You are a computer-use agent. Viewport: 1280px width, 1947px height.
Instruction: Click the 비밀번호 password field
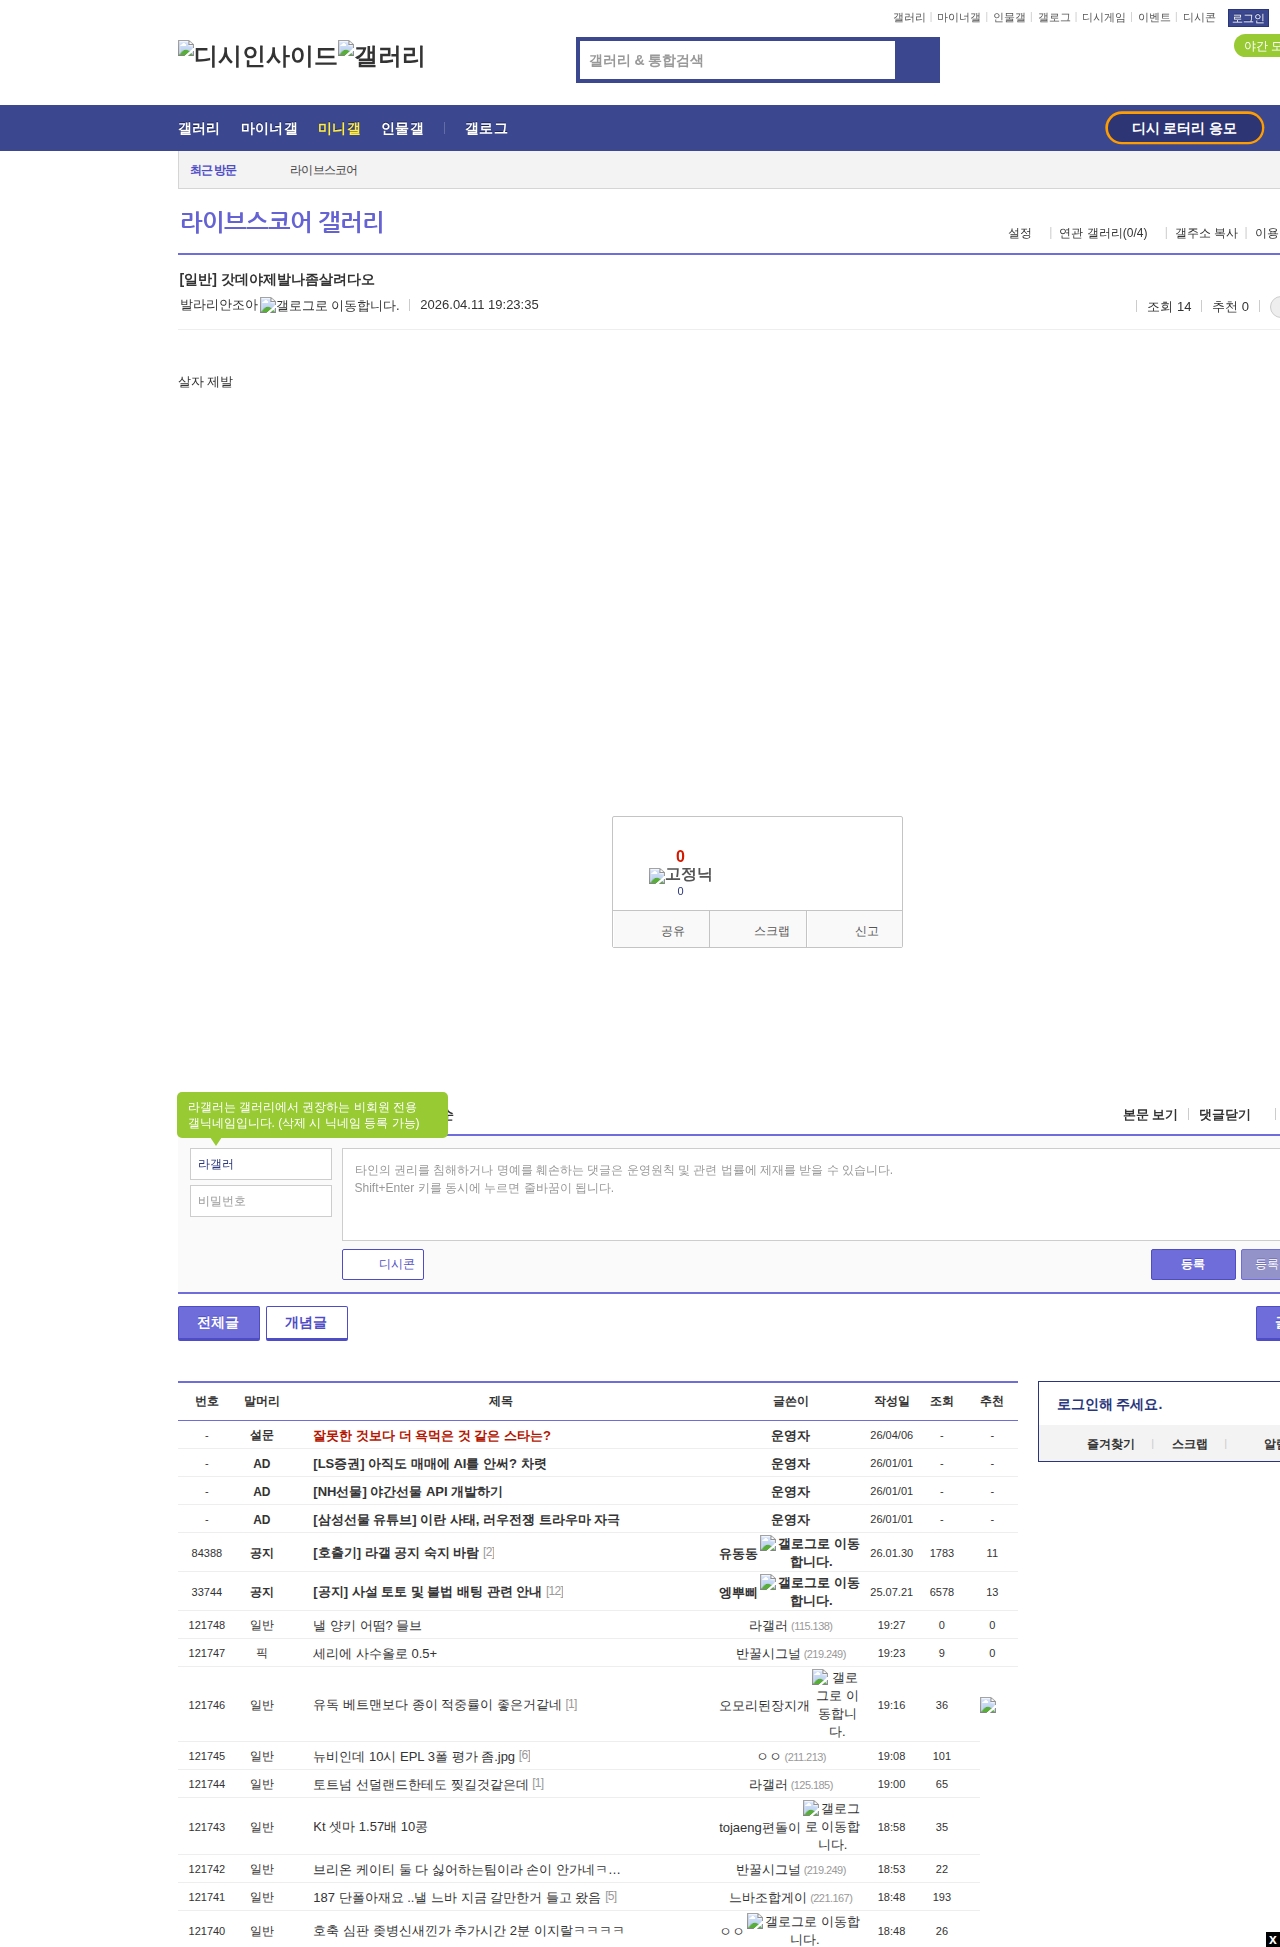(x=260, y=1201)
